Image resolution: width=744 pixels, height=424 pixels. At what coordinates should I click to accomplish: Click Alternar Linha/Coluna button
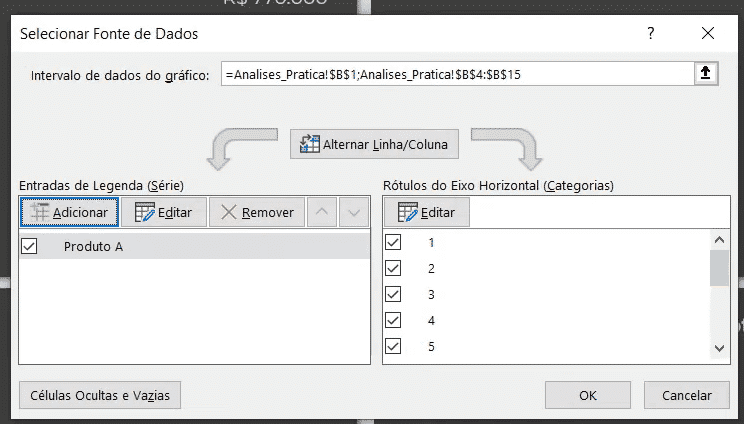tap(374, 144)
